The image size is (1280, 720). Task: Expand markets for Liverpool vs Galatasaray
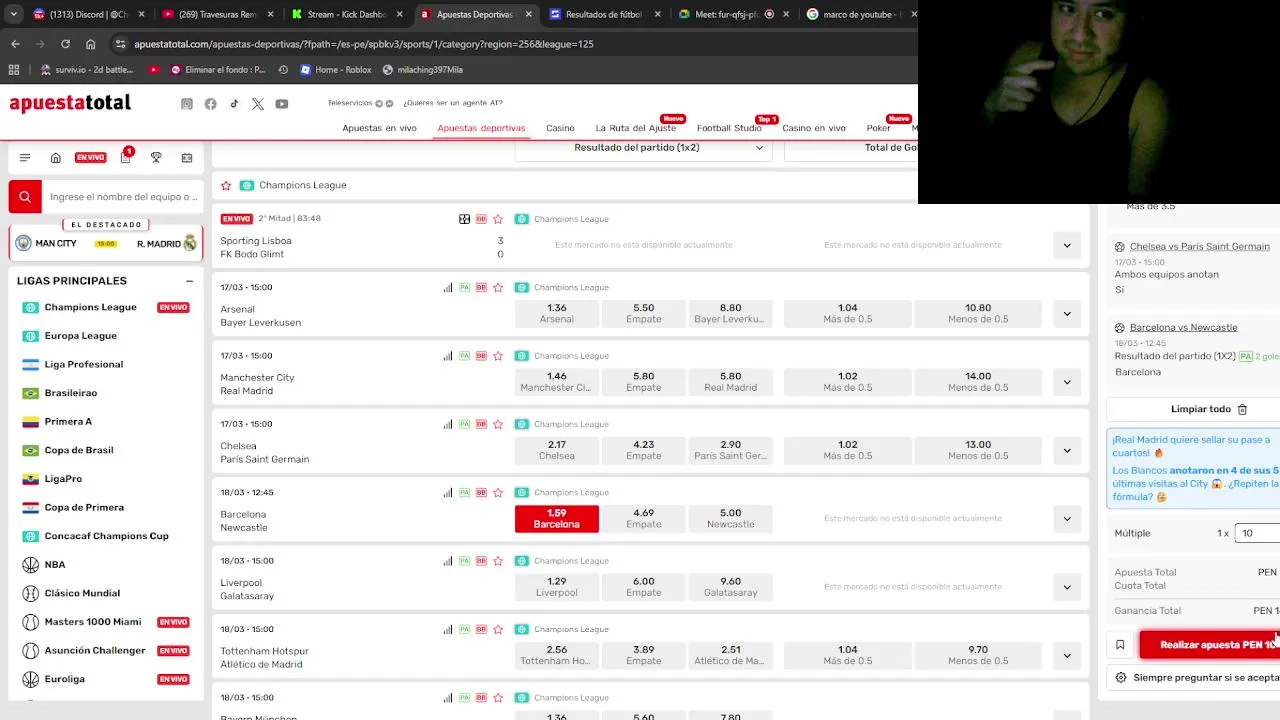(1067, 587)
